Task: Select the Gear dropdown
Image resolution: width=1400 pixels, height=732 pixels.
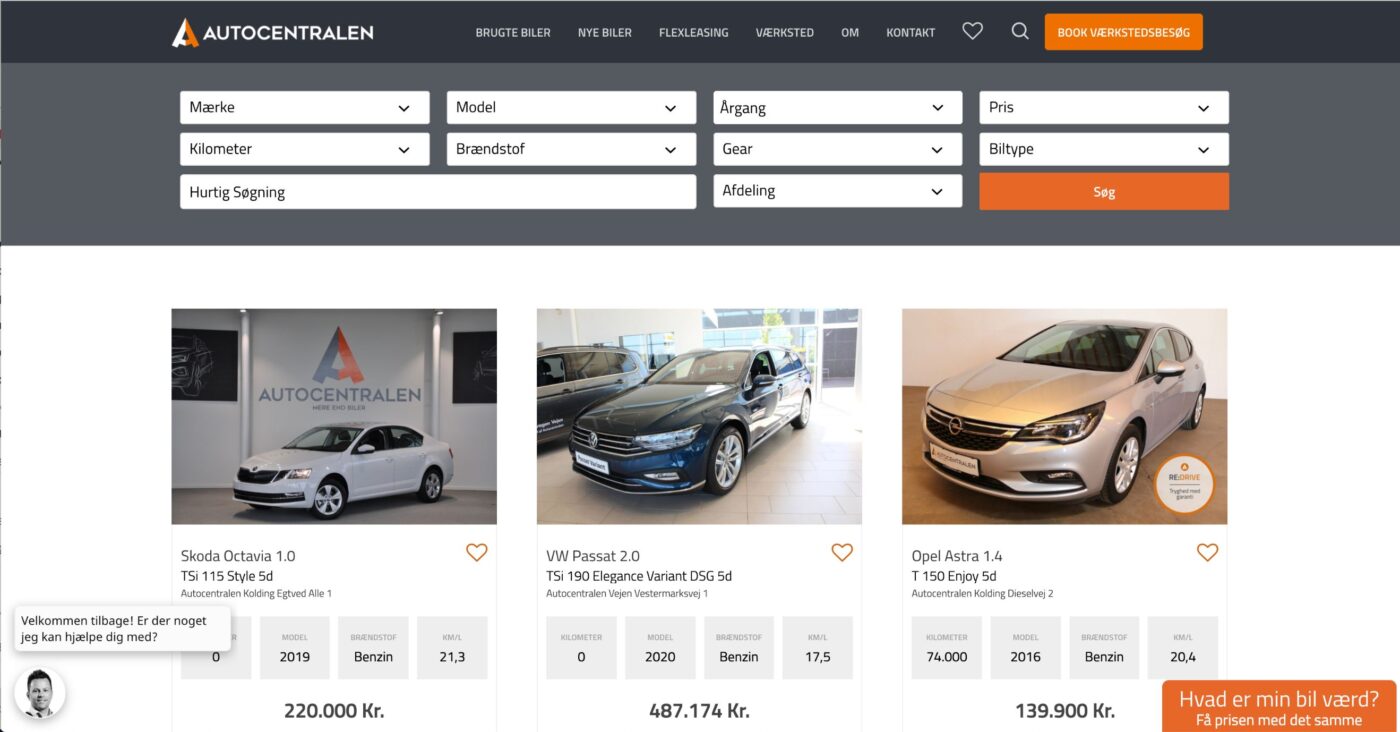Action: (x=837, y=149)
